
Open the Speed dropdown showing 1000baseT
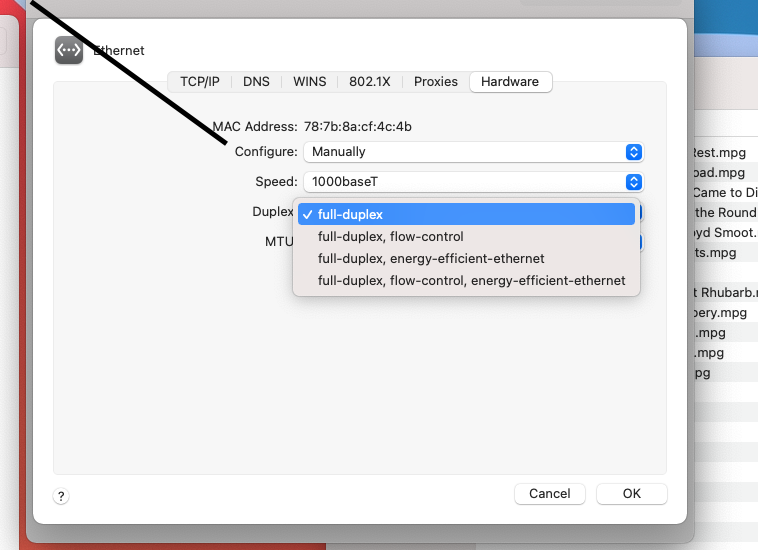(x=472, y=182)
